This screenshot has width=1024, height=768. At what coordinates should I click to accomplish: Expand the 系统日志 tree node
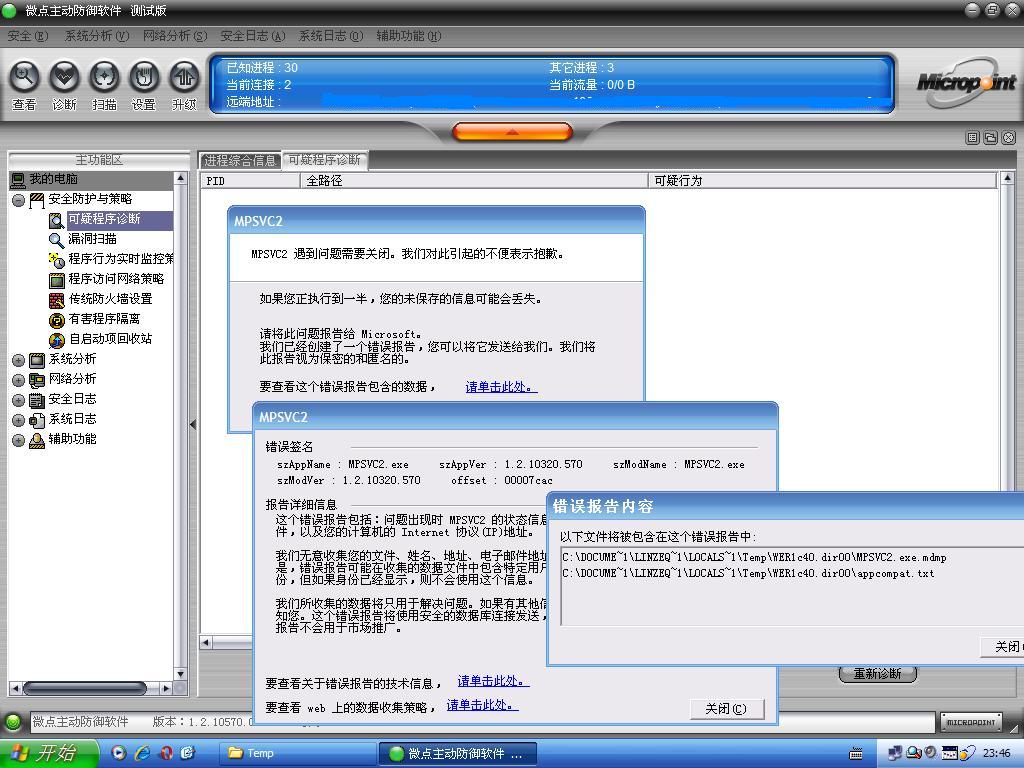point(18,421)
